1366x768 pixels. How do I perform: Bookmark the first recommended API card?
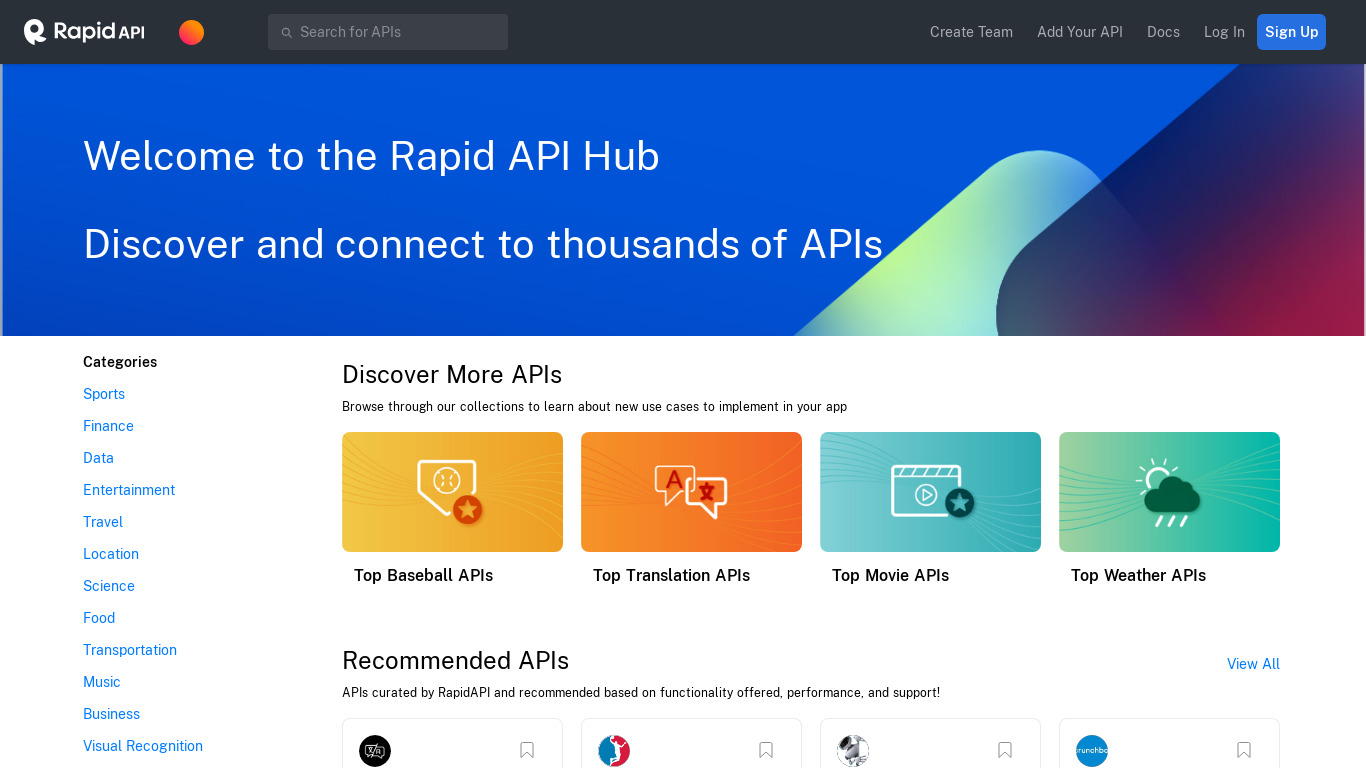click(527, 750)
